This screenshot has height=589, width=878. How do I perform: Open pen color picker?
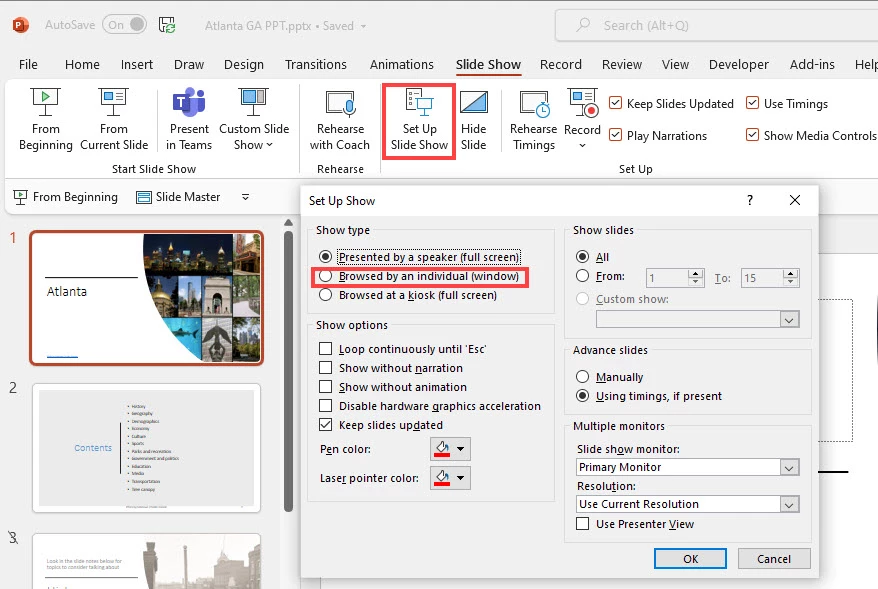[x=450, y=449]
